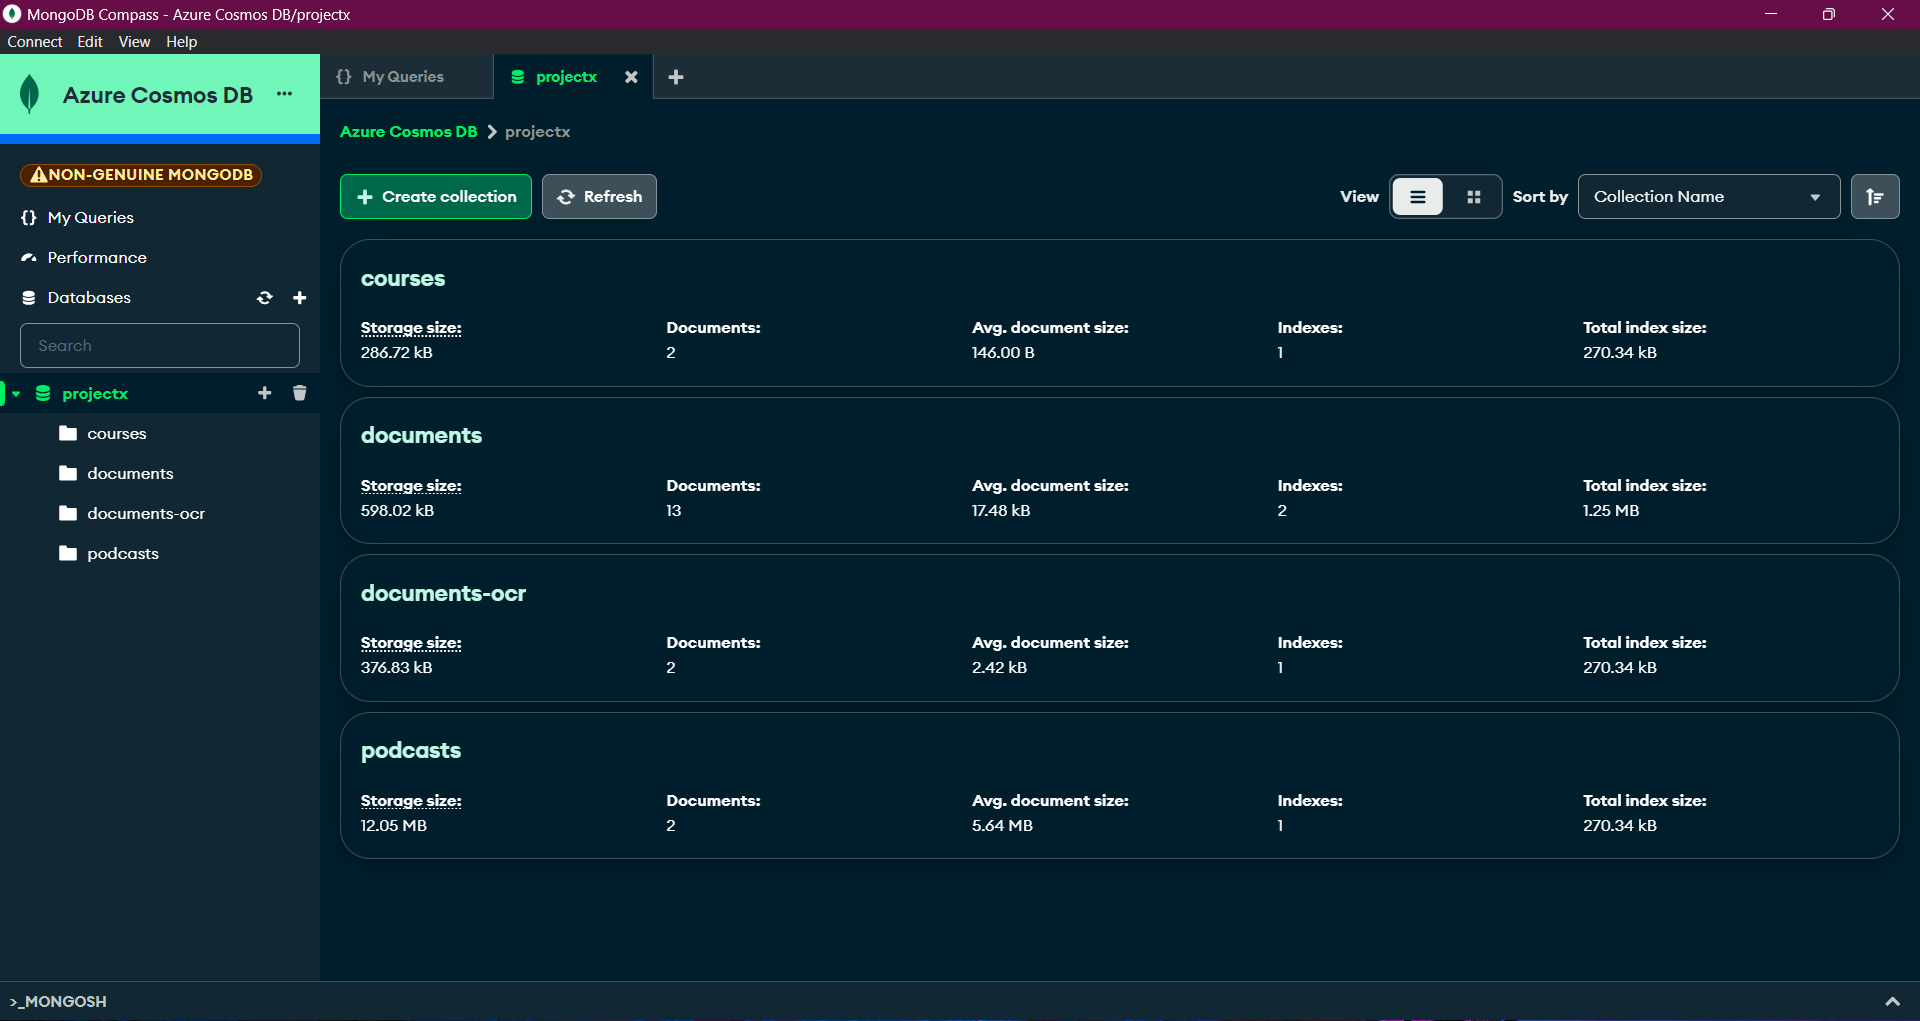Screen dimensions: 1920x1021
Task: Minimize the MongoDB Compass window
Action: (x=1771, y=14)
